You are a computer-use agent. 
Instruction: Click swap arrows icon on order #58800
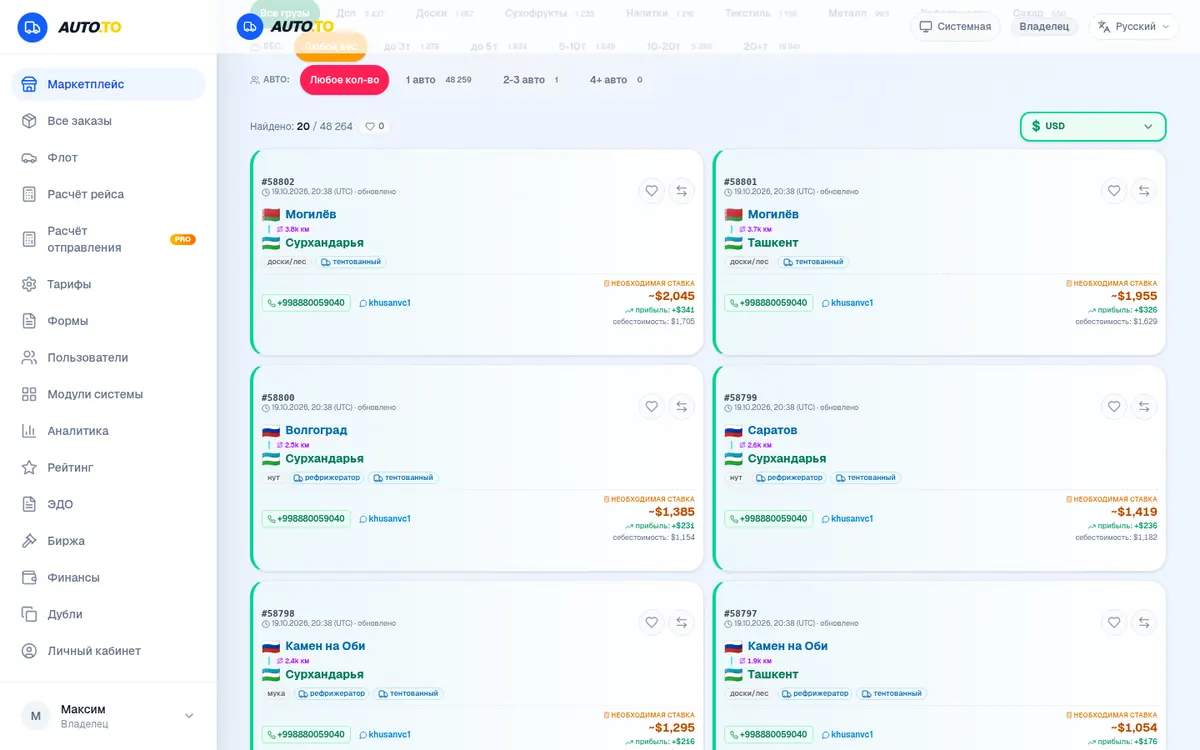[x=682, y=407]
